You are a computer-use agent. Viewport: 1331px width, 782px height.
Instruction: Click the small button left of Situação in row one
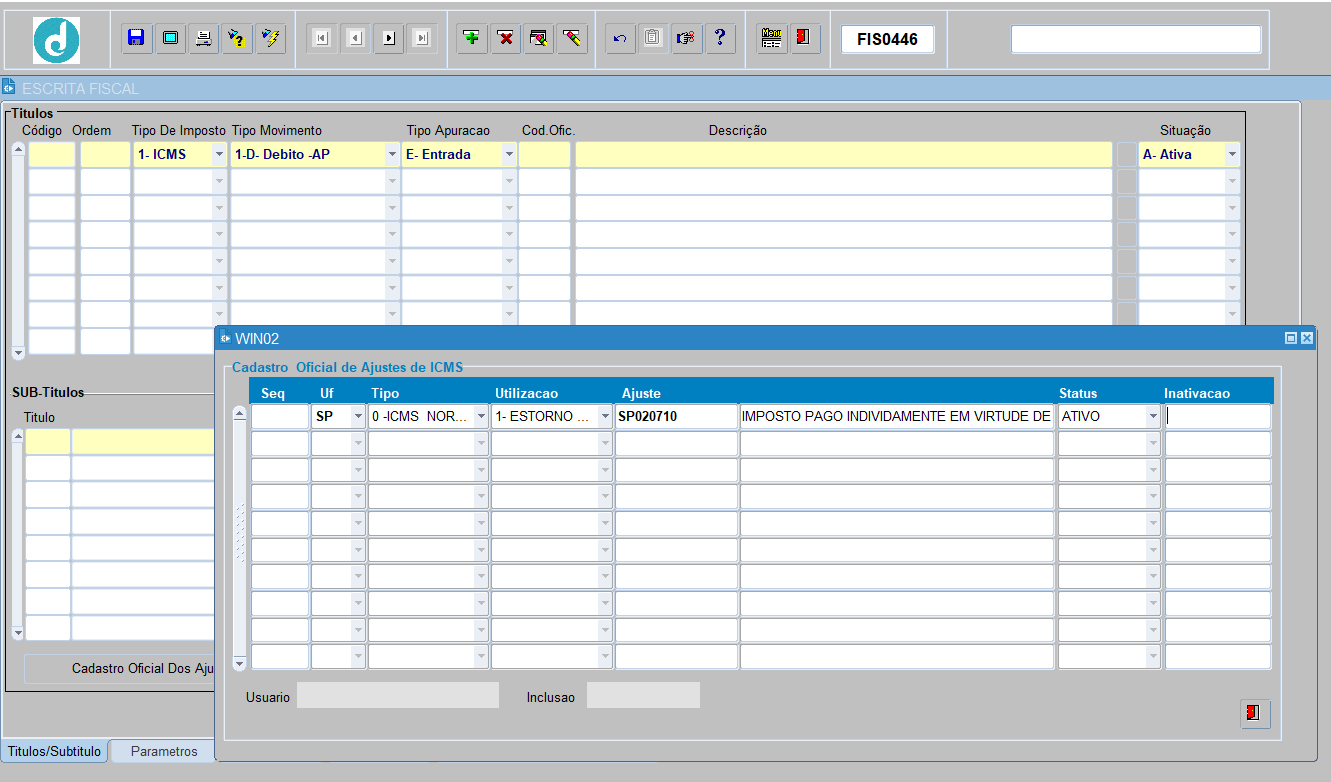click(1127, 155)
